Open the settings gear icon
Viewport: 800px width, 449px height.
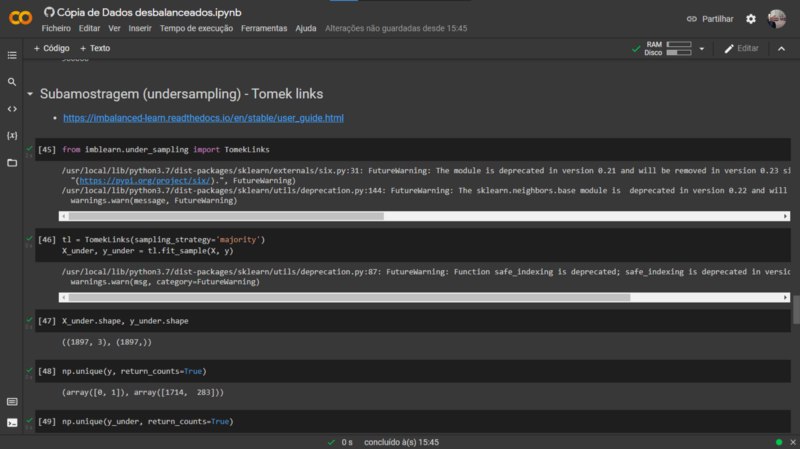tap(751, 19)
